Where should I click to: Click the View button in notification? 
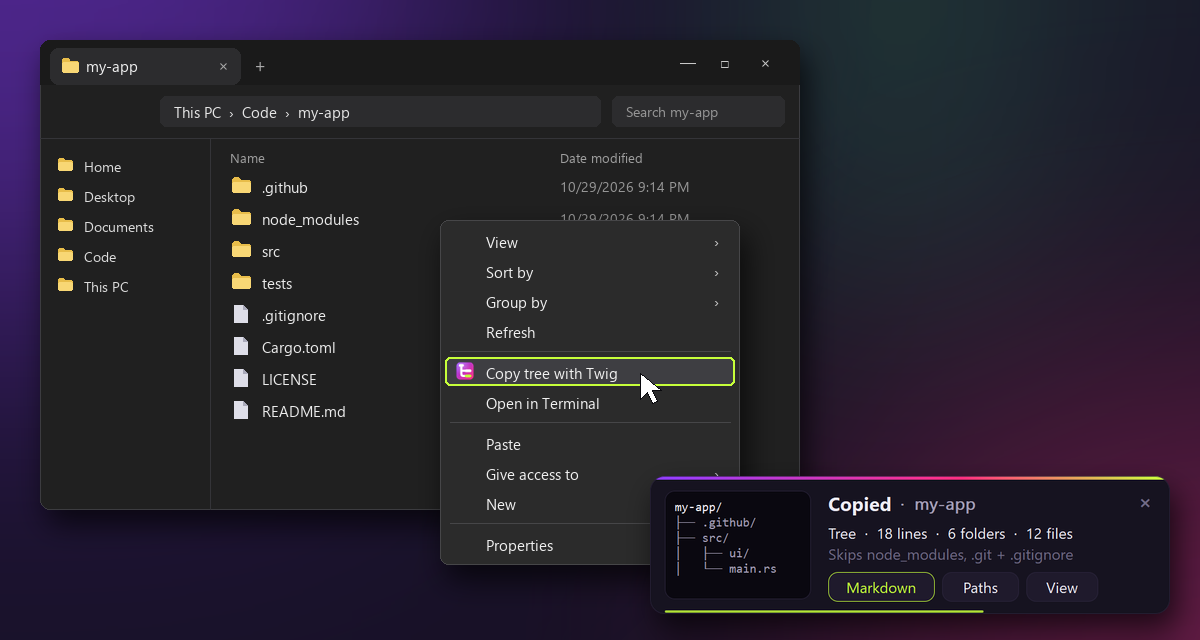tap(1062, 587)
